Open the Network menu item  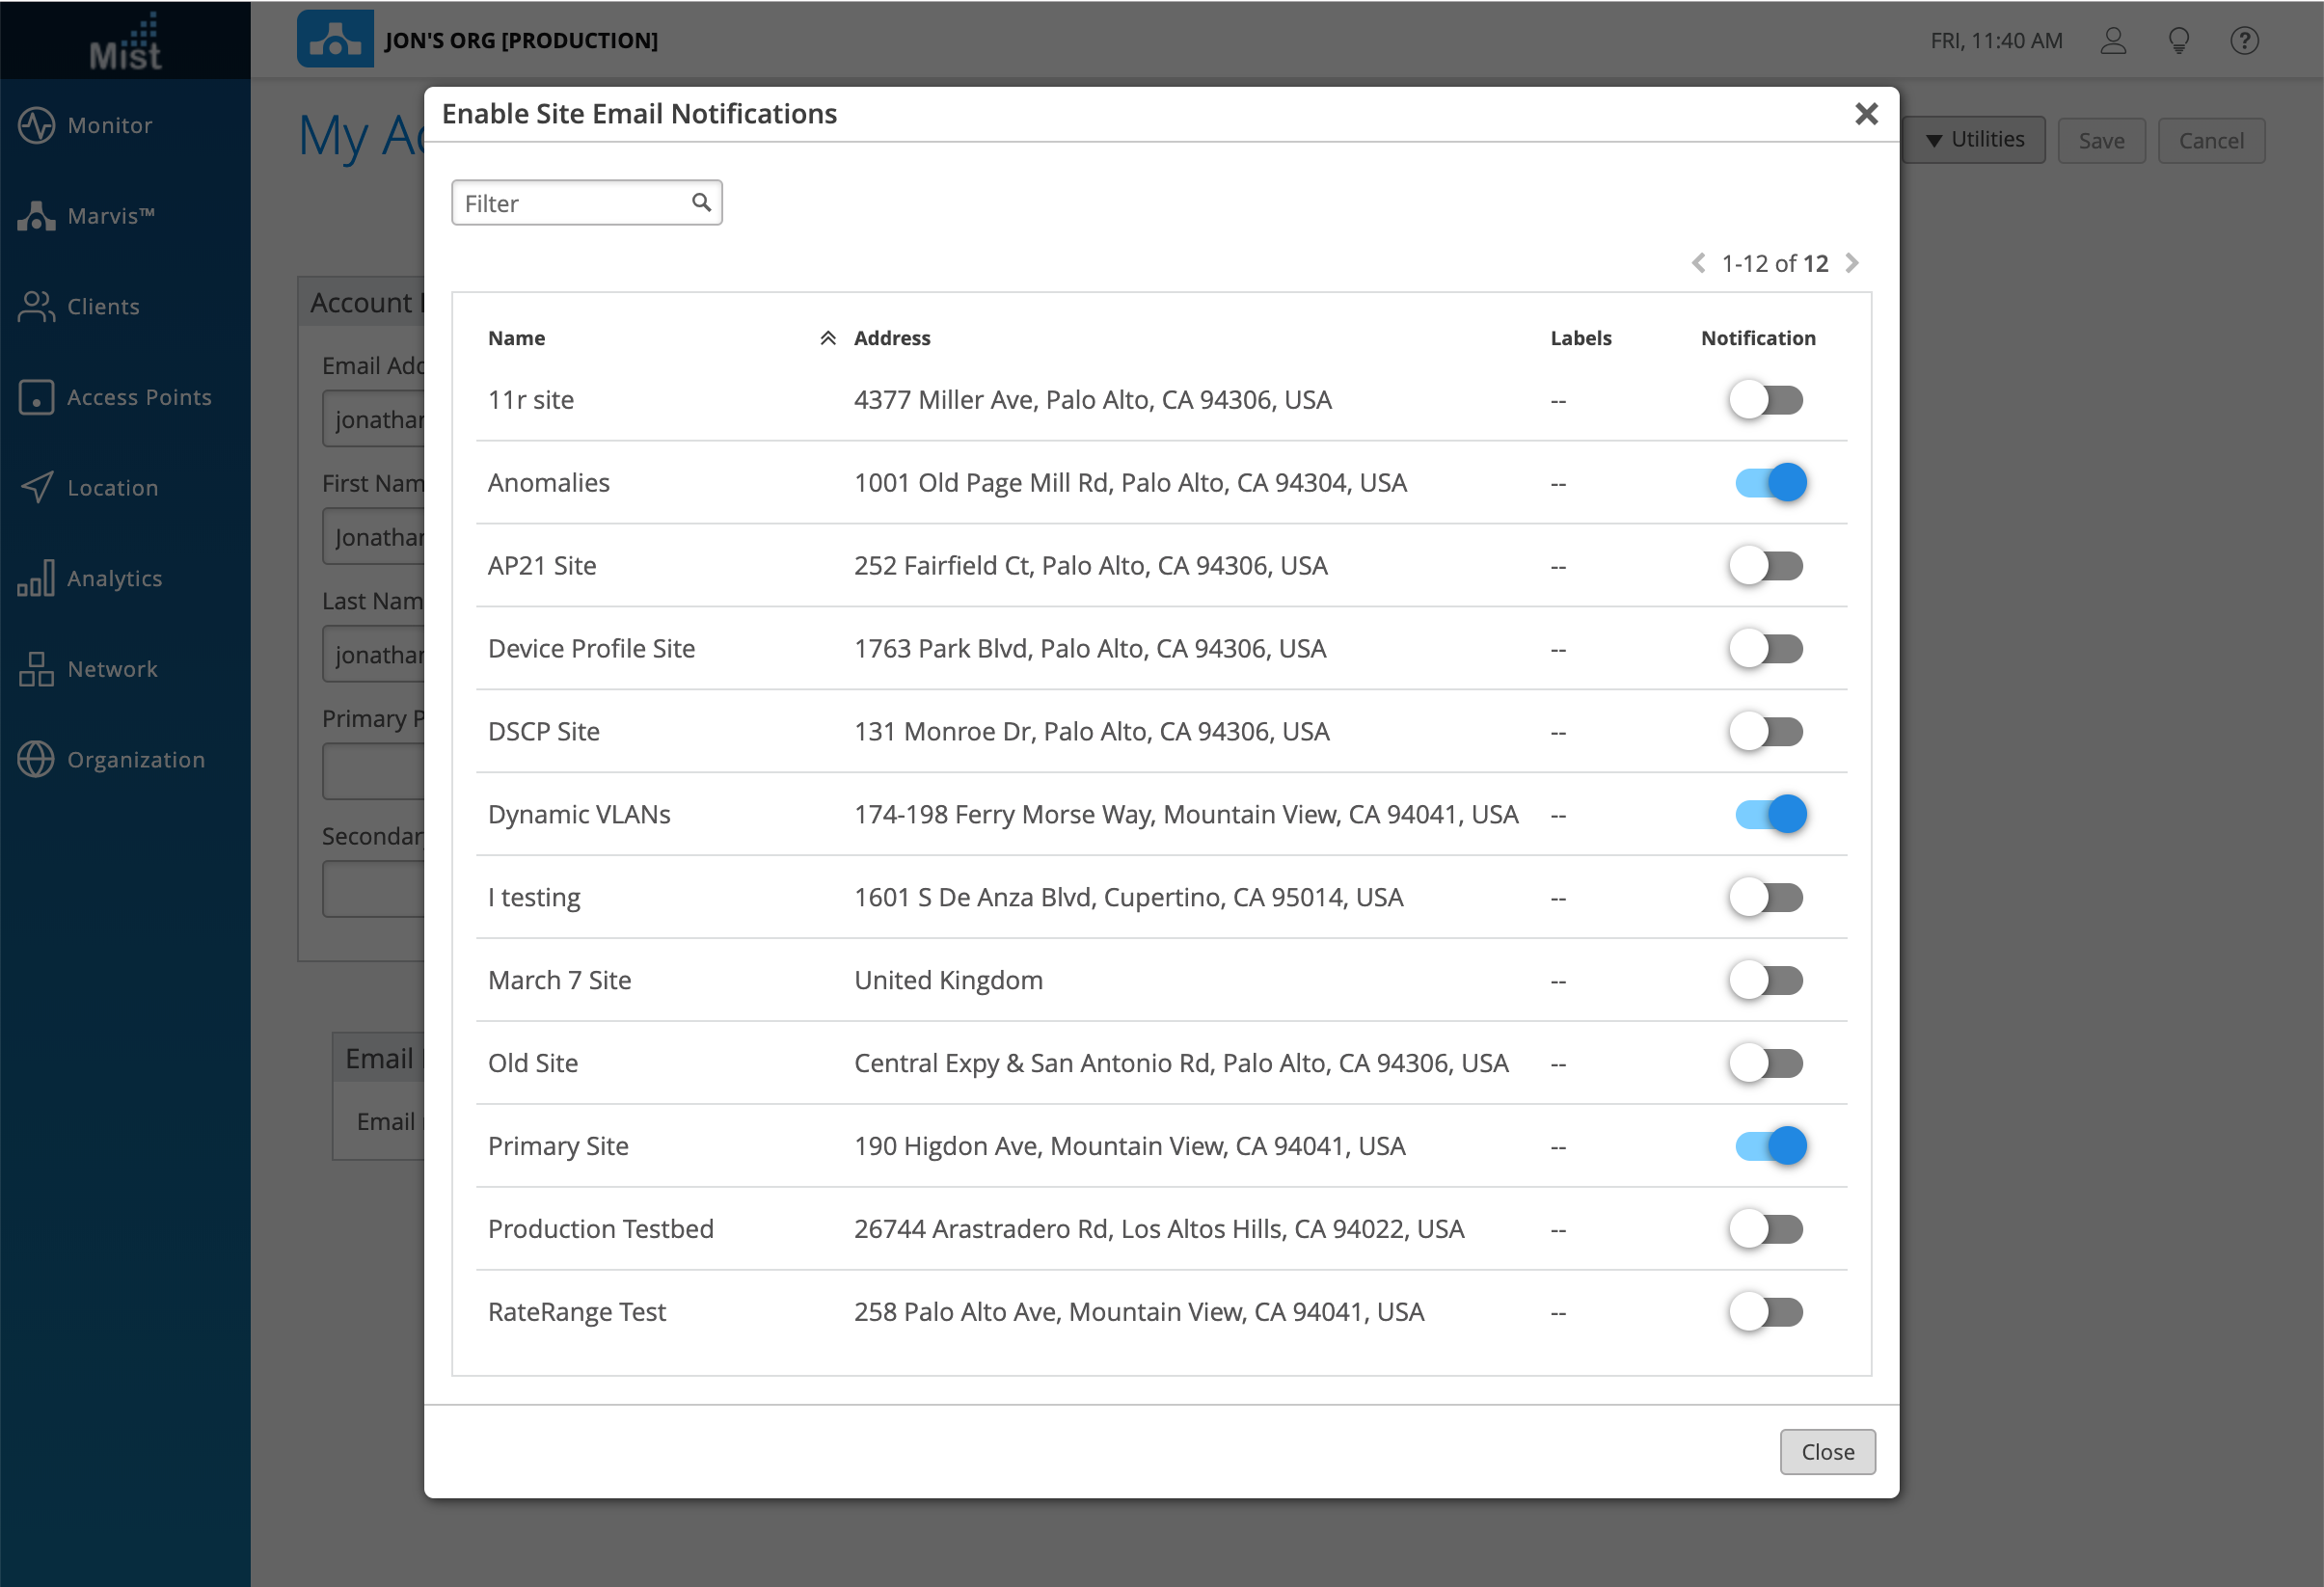(112, 669)
